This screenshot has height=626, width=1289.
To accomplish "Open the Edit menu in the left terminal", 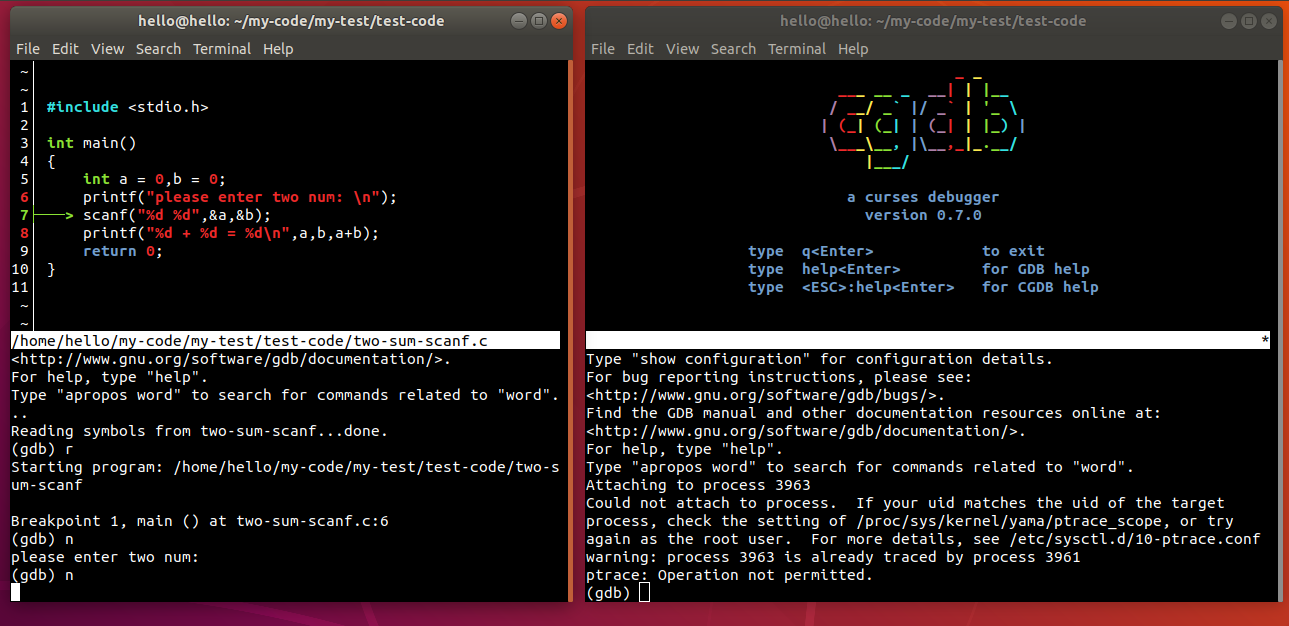I will [x=65, y=48].
